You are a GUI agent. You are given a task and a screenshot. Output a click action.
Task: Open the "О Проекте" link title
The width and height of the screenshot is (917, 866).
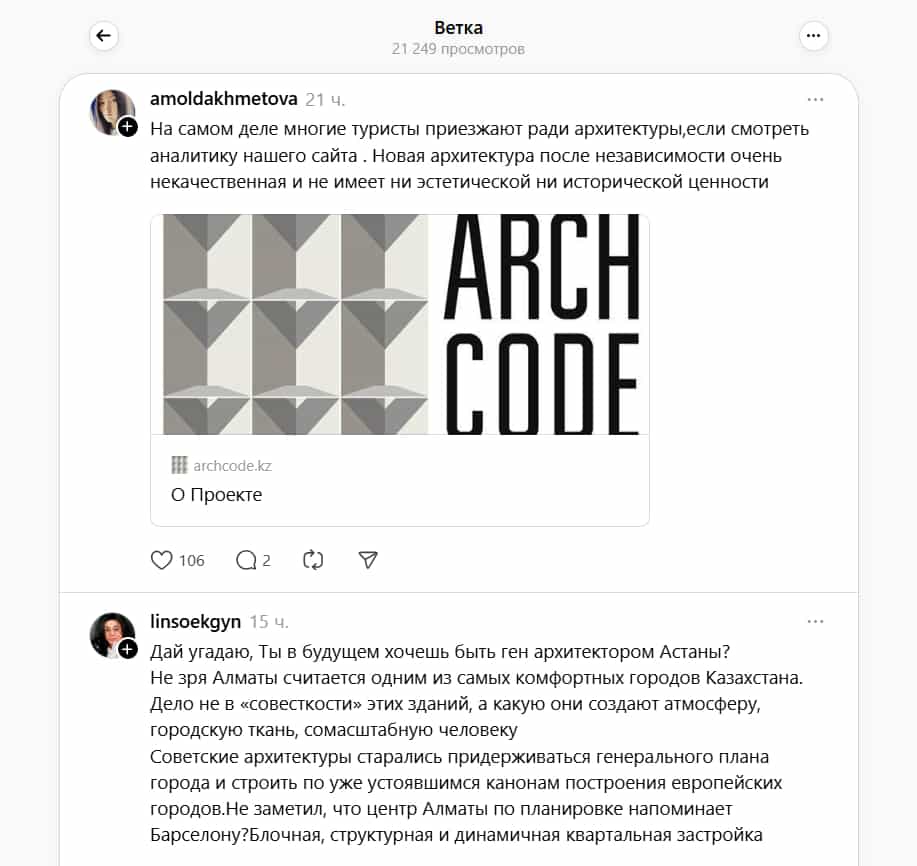[216, 495]
